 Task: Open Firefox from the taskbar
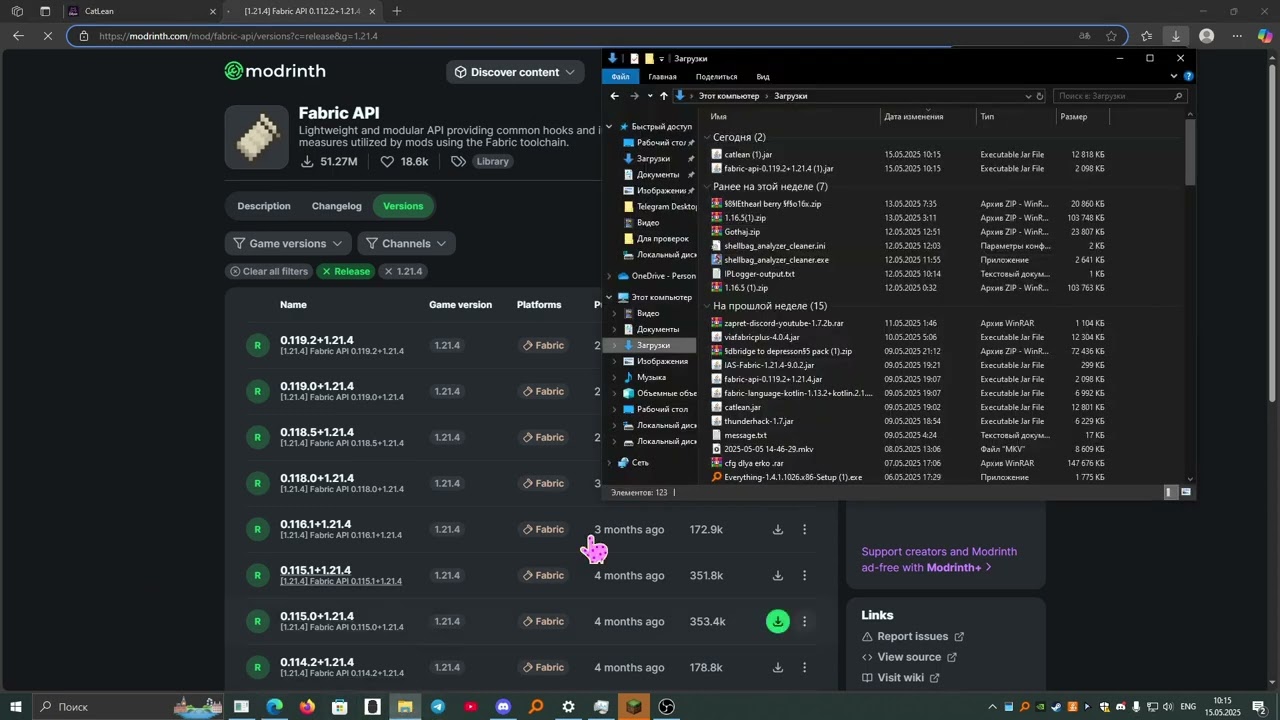click(x=307, y=707)
